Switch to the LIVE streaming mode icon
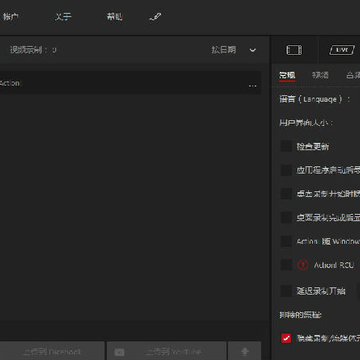This screenshot has width=360, height=360. coord(341,50)
